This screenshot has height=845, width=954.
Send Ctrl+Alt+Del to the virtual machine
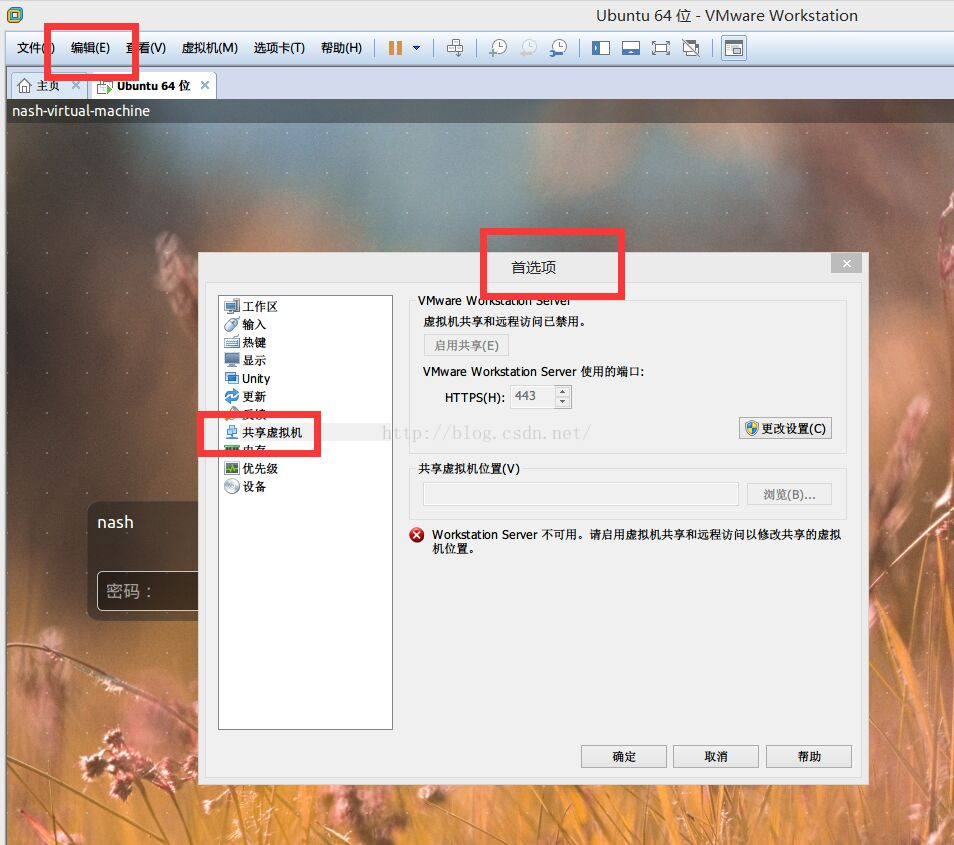click(455, 47)
